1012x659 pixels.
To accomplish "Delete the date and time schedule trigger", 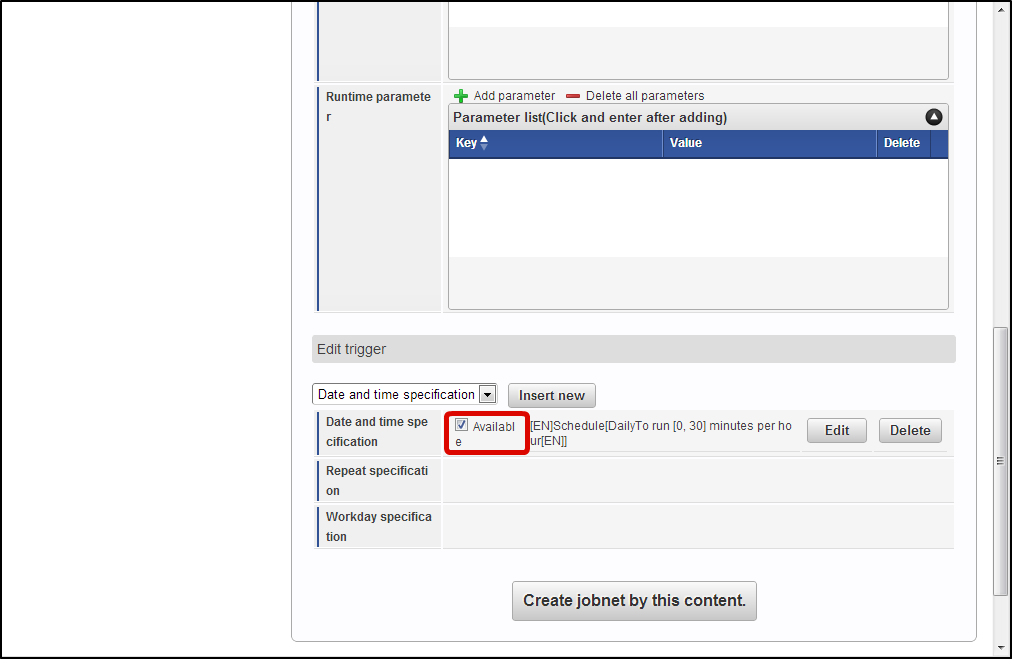I will (x=910, y=431).
